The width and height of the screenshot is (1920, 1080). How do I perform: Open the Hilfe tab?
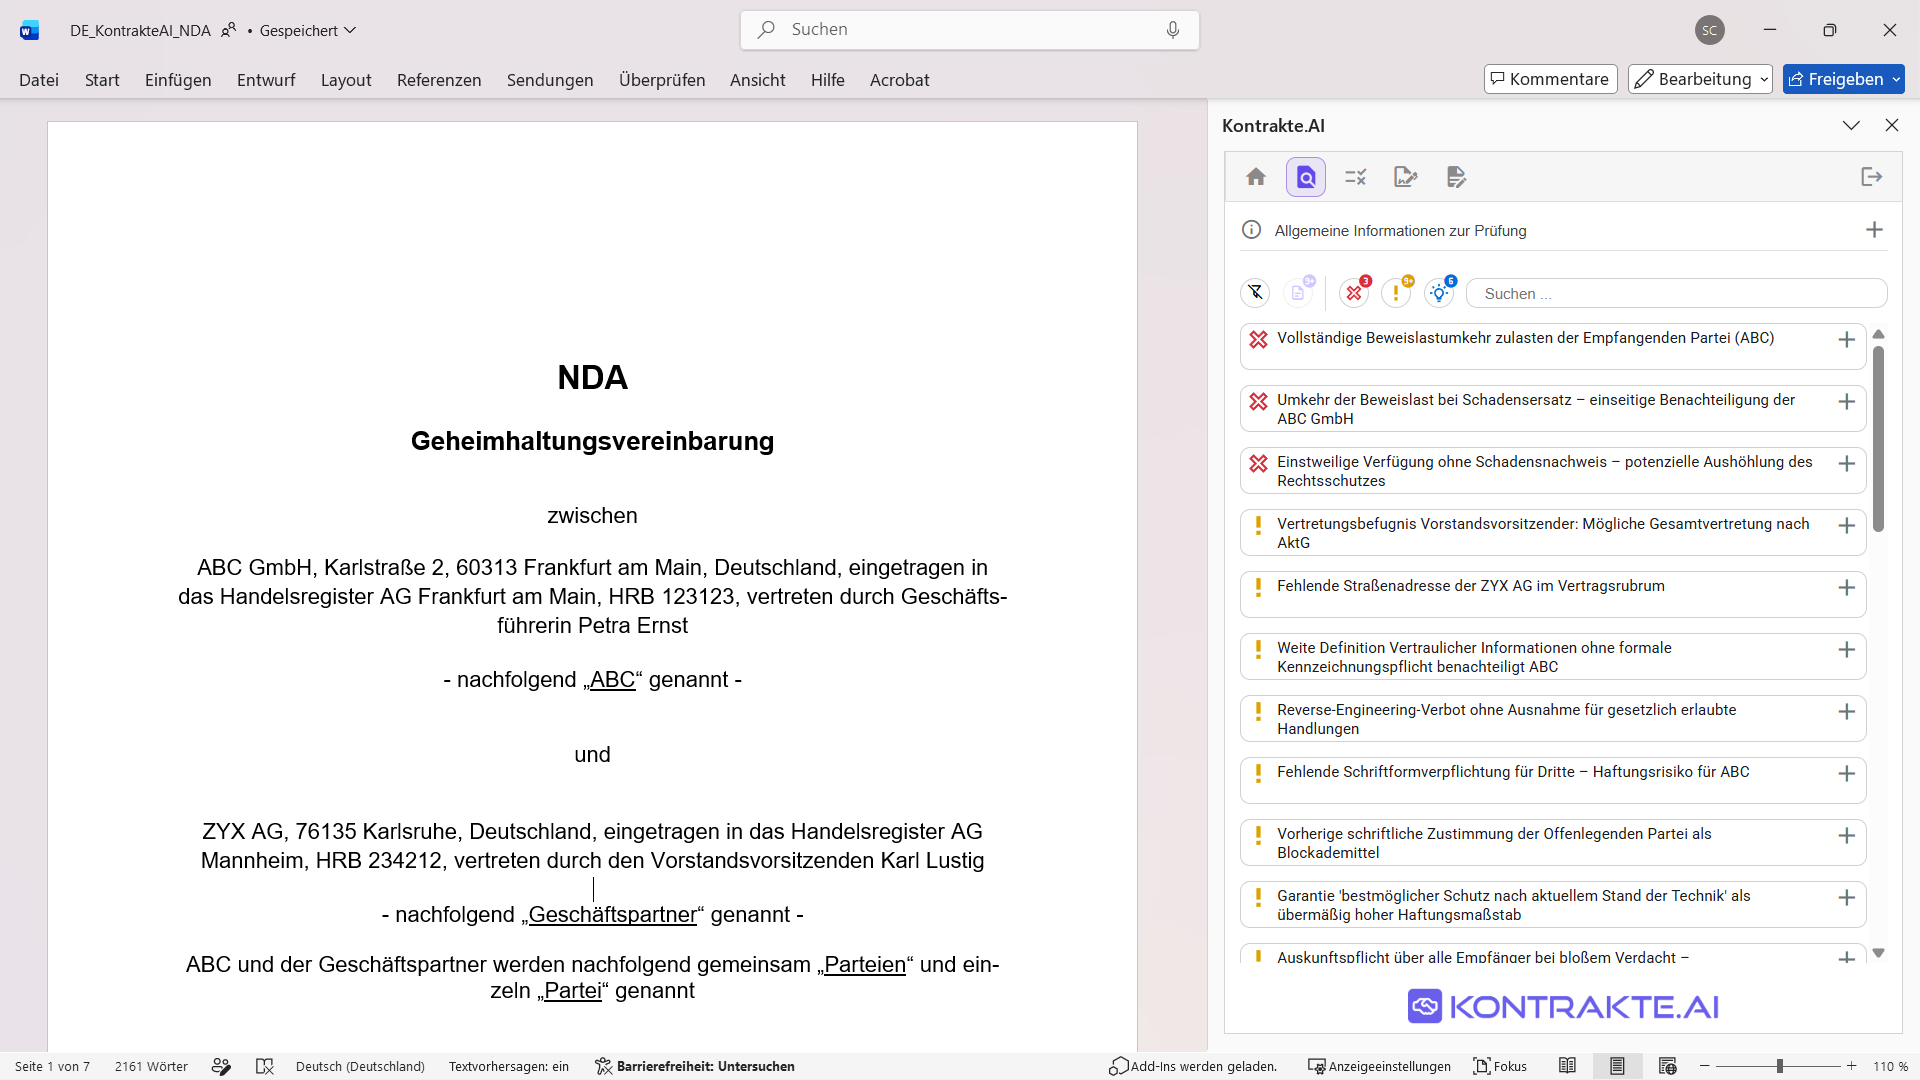tap(828, 80)
